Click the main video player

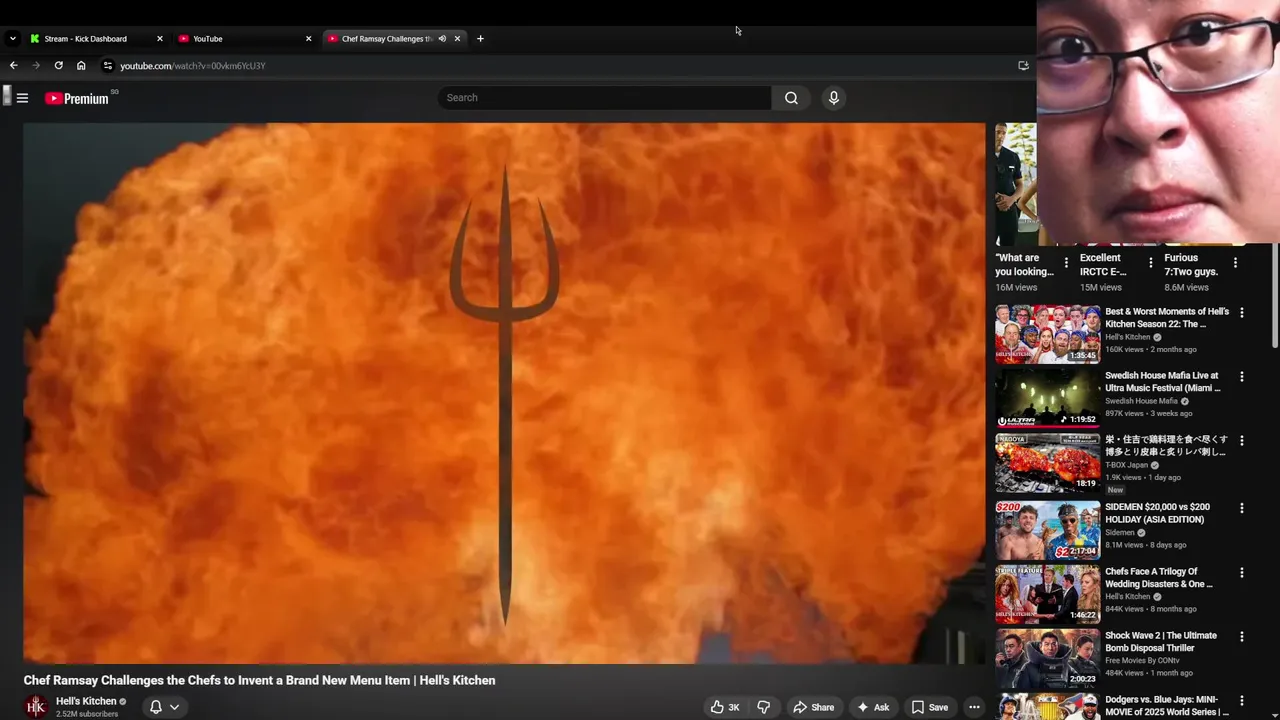[x=504, y=393]
